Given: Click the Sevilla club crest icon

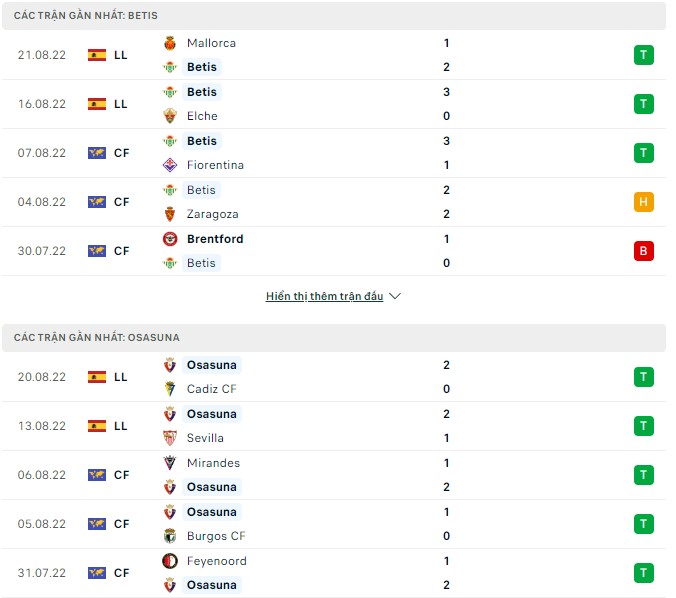Looking at the screenshot, I should click(170, 438).
